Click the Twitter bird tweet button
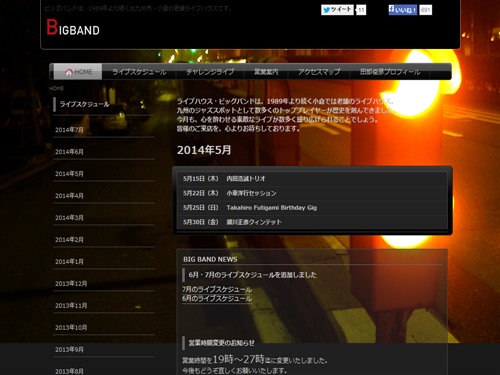Image resolution: width=500 pixels, height=375 pixels. (x=337, y=10)
